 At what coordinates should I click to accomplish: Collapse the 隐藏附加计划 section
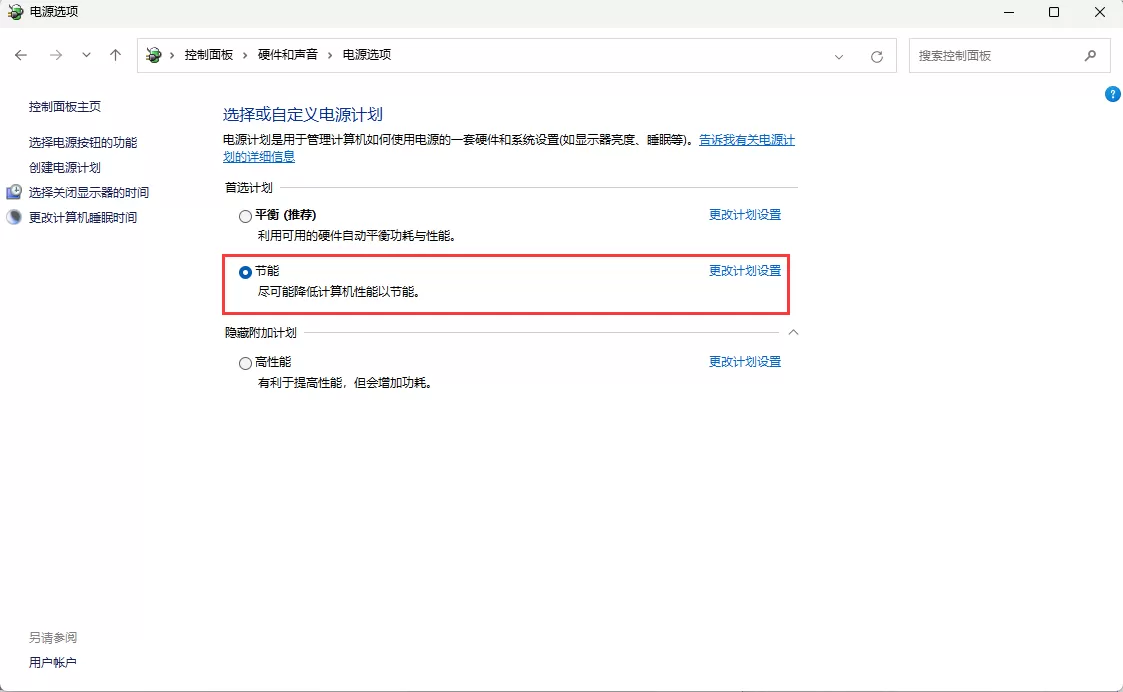(x=795, y=331)
